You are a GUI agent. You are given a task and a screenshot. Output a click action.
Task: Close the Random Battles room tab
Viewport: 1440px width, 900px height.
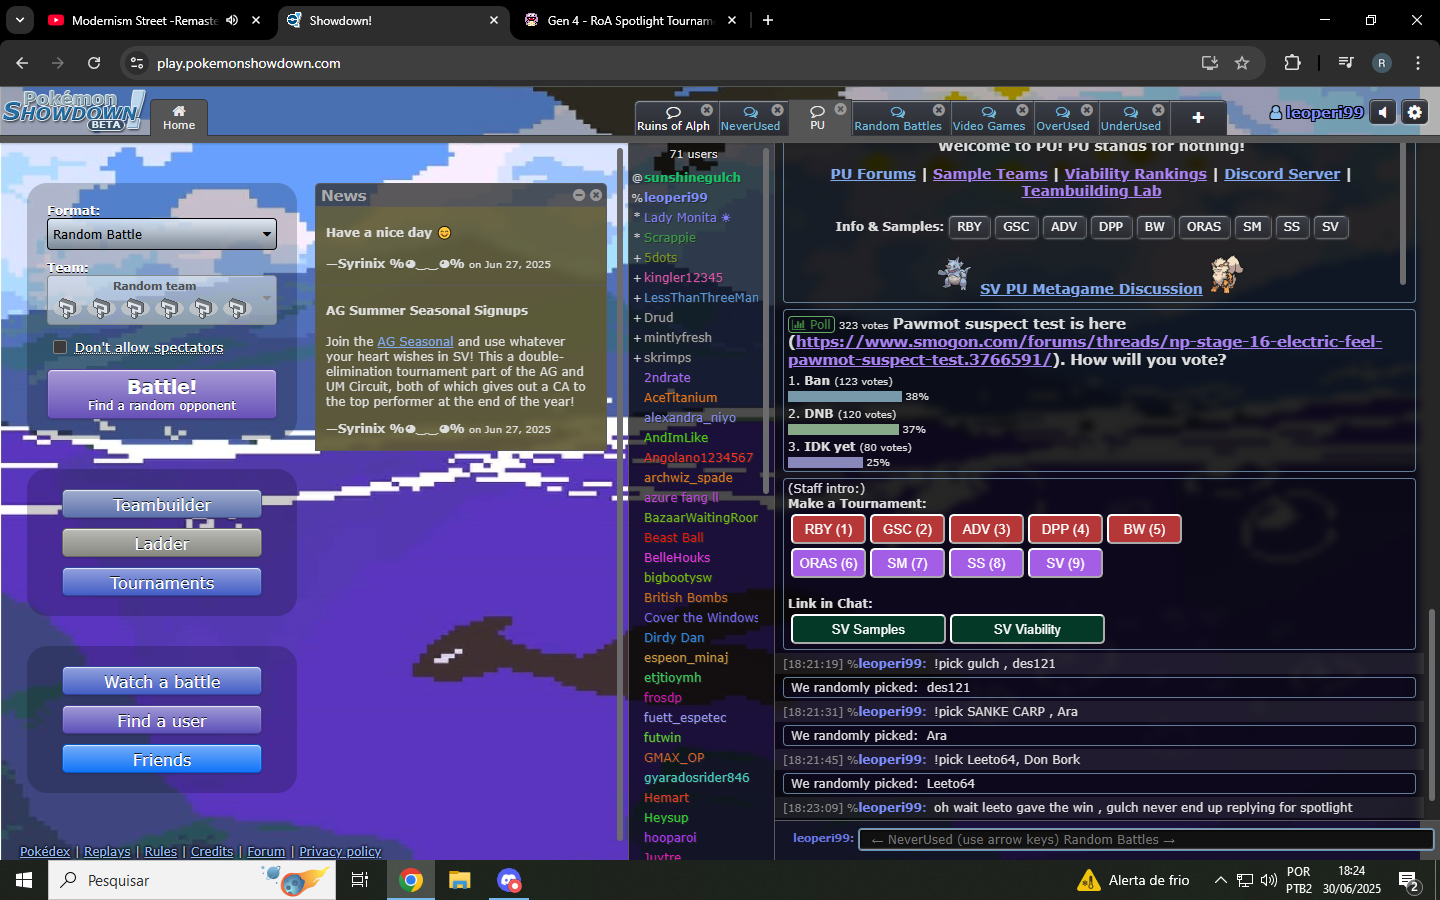938,110
